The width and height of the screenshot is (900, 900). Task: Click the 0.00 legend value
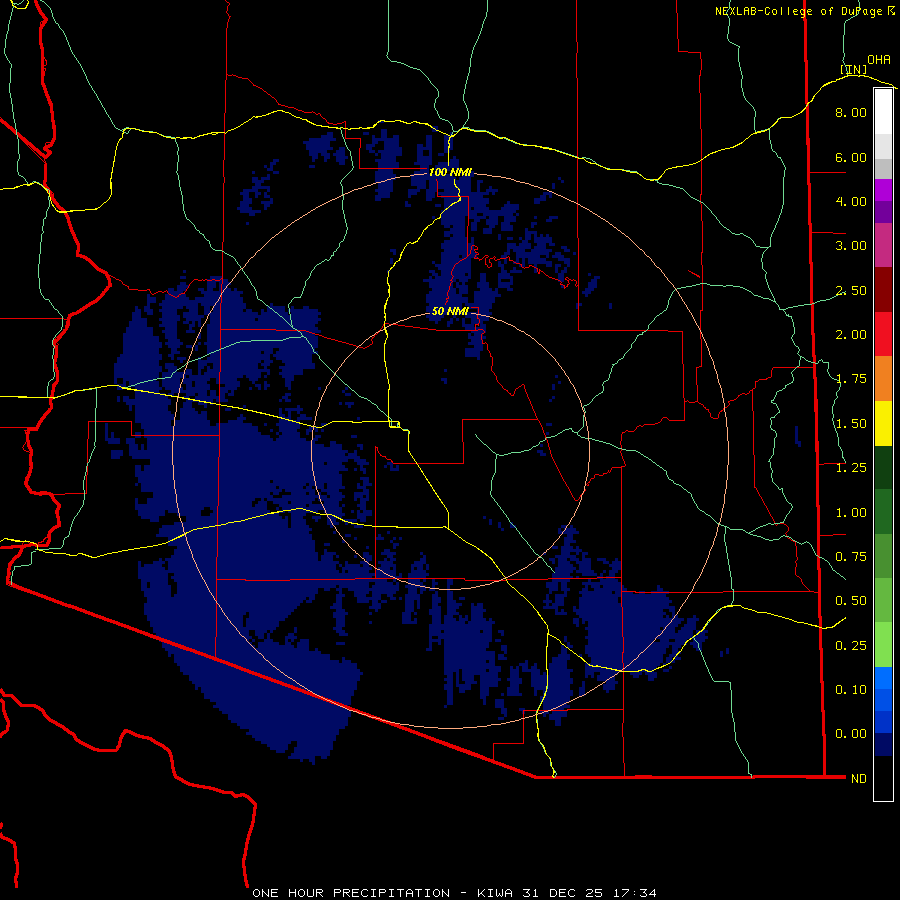pos(851,734)
